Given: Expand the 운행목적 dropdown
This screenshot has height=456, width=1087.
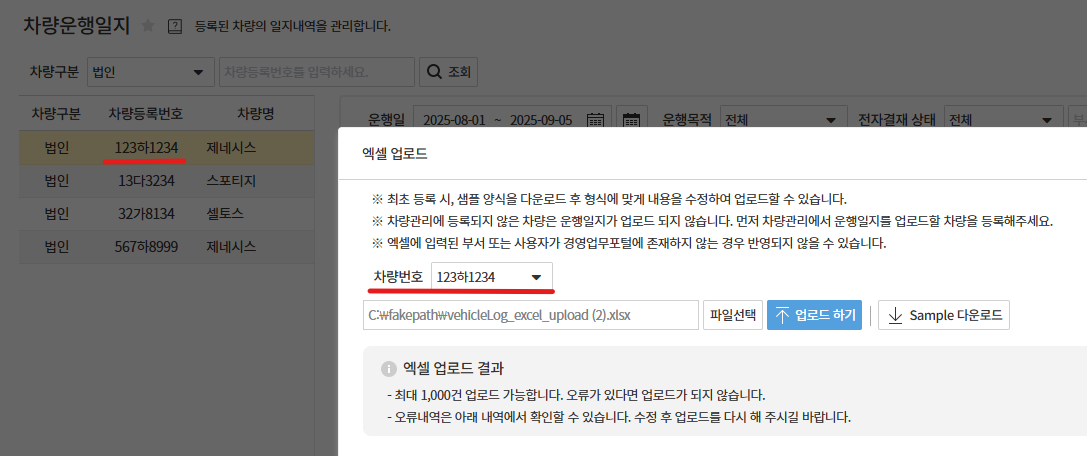Looking at the screenshot, I should point(782,120).
